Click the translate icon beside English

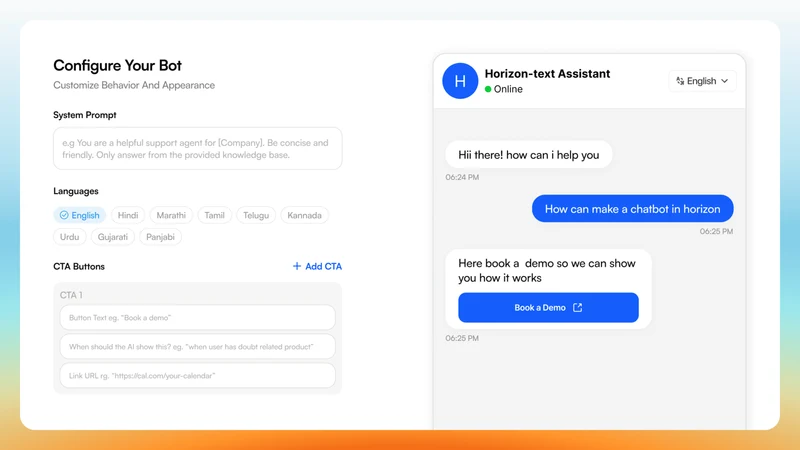pyautogui.click(x=680, y=81)
